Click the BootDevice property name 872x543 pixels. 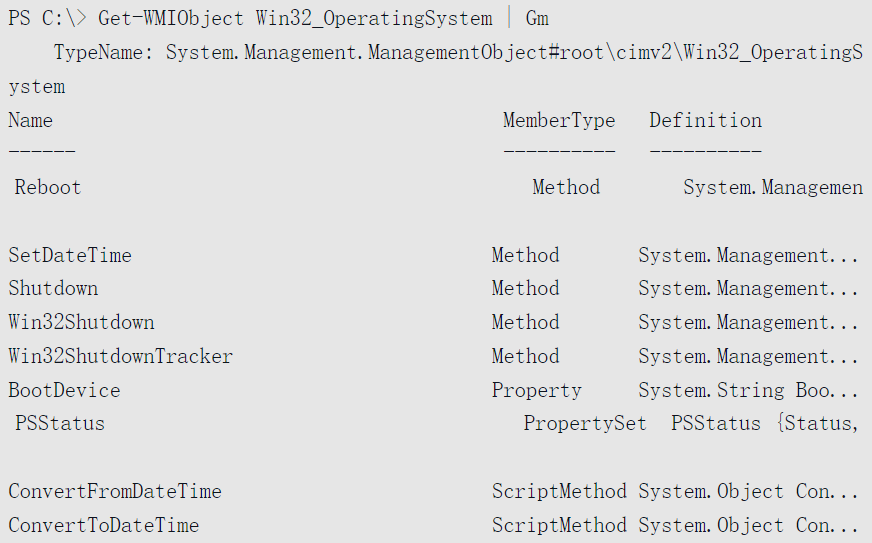tap(65, 390)
